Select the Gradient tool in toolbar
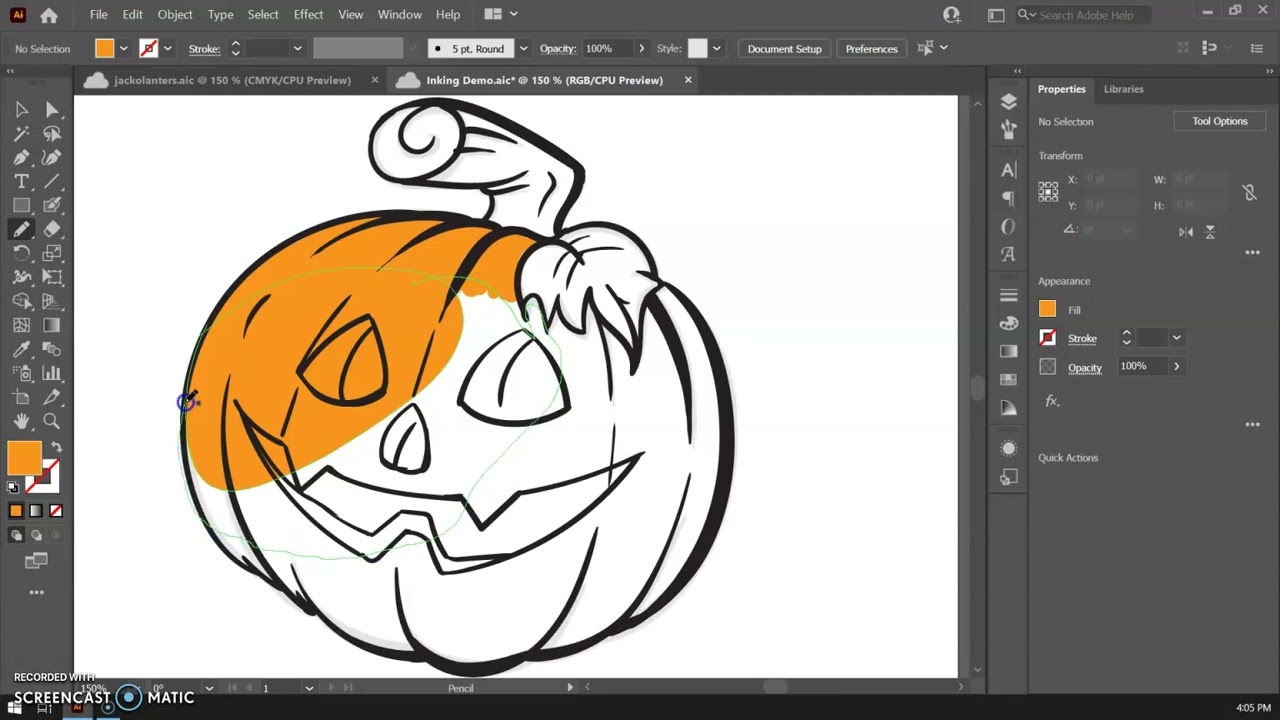The height and width of the screenshot is (720, 1280). click(x=52, y=325)
